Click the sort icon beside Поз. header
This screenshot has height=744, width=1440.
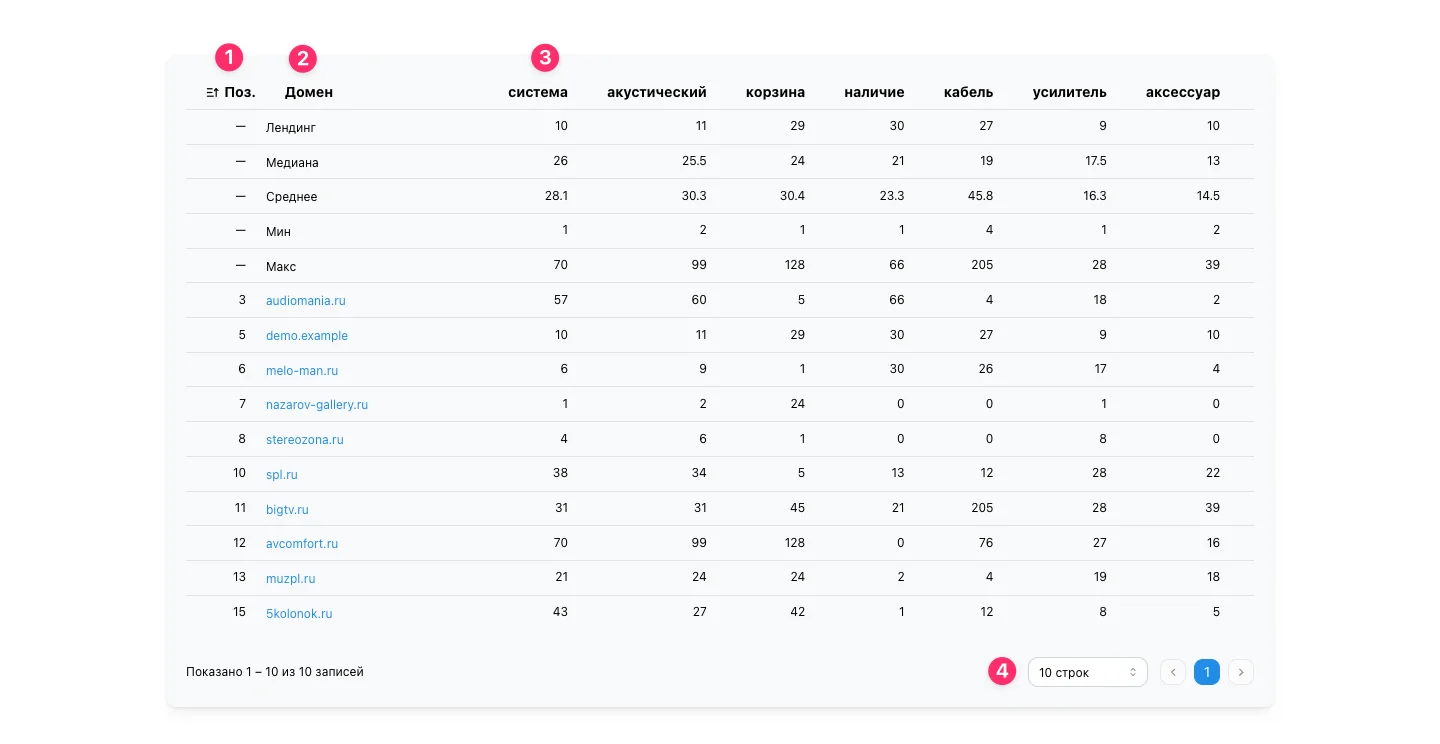(x=212, y=92)
